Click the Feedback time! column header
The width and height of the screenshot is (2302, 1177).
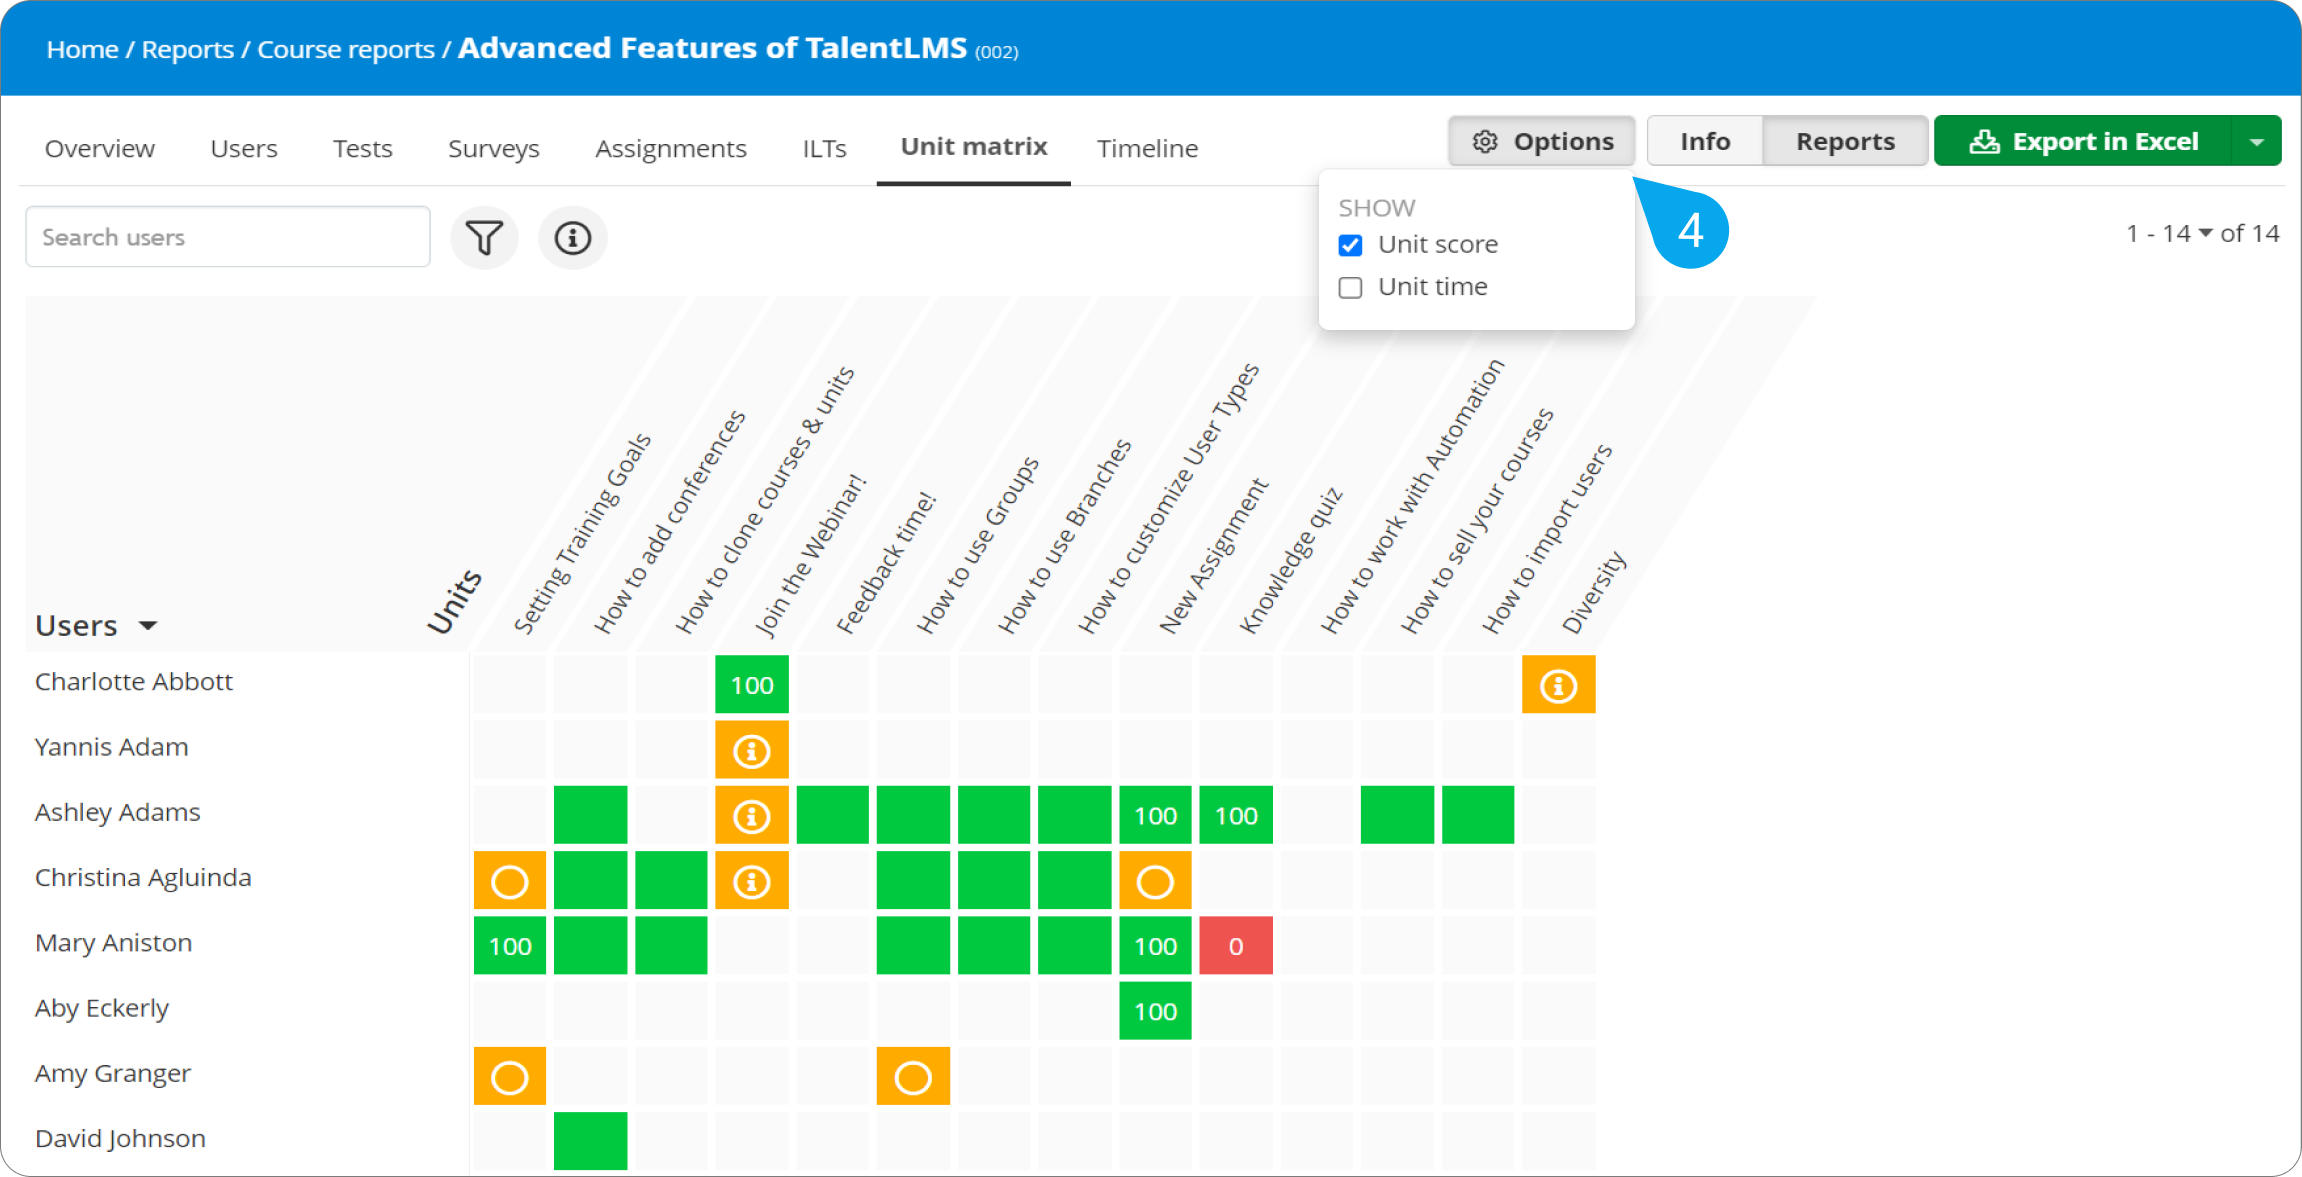click(886, 563)
